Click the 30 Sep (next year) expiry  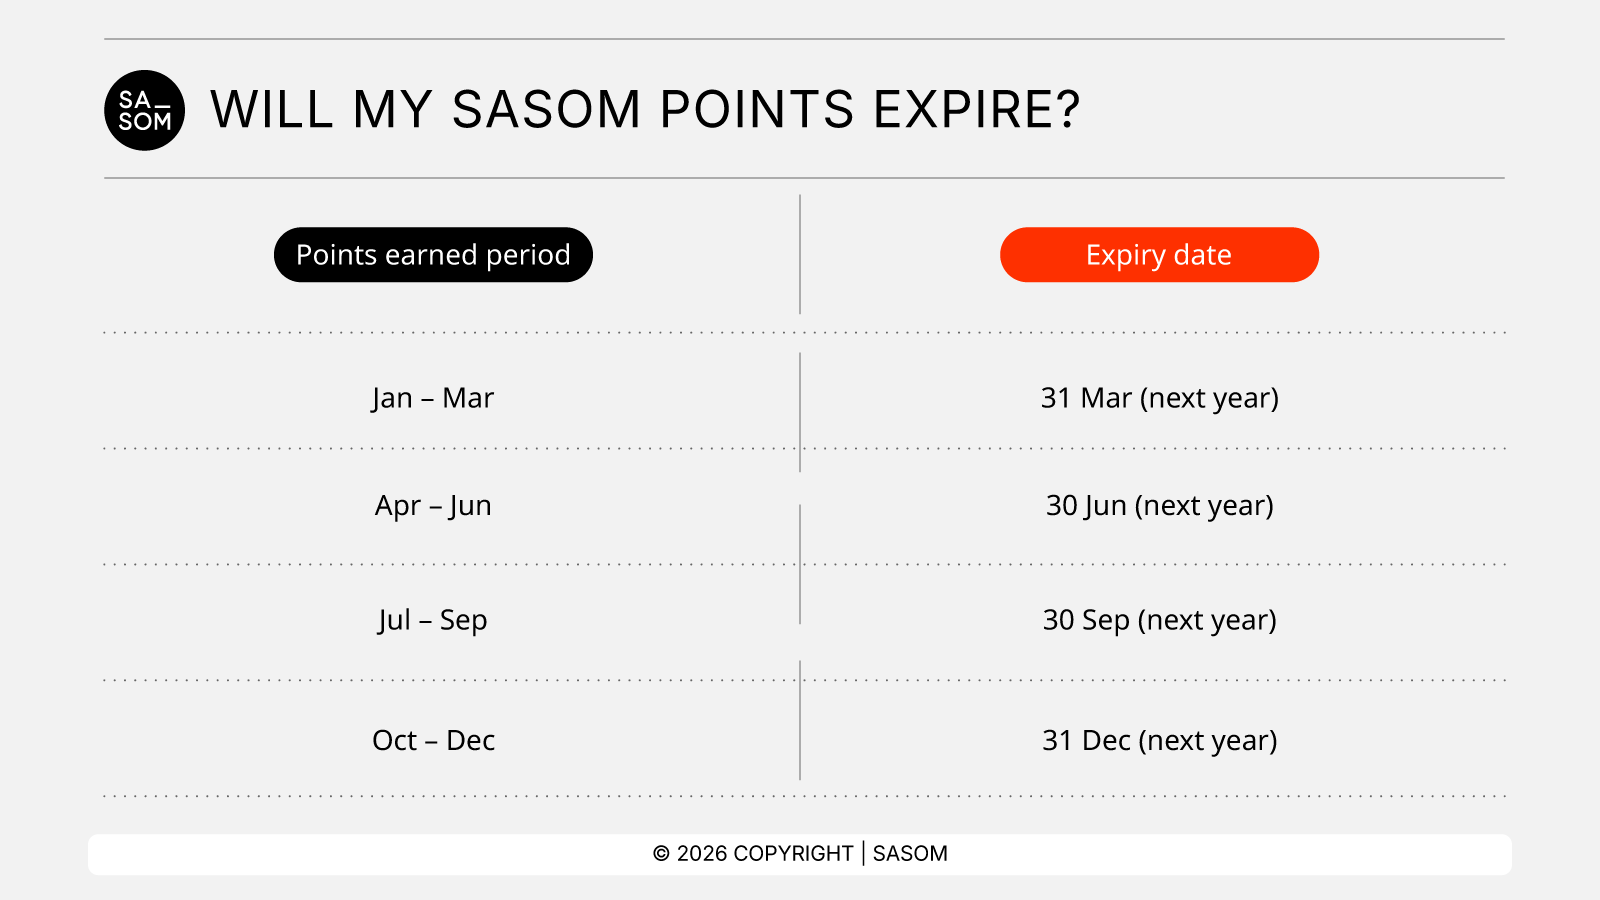click(1159, 620)
